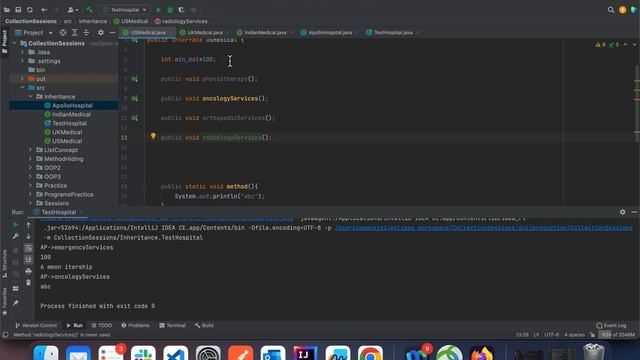
Task: Start debugging with the green bug icon
Action: click(170, 10)
